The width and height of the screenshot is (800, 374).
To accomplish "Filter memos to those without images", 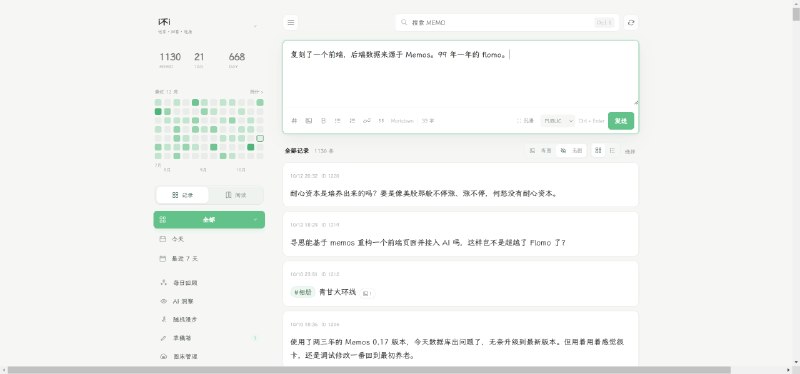I will coord(571,151).
